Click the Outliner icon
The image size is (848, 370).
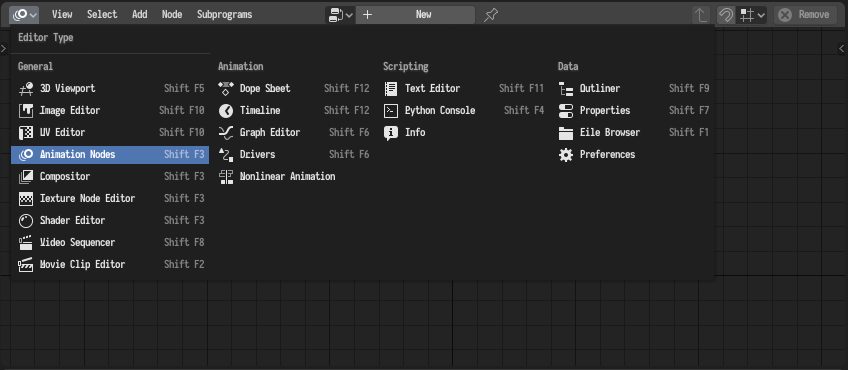click(x=566, y=89)
